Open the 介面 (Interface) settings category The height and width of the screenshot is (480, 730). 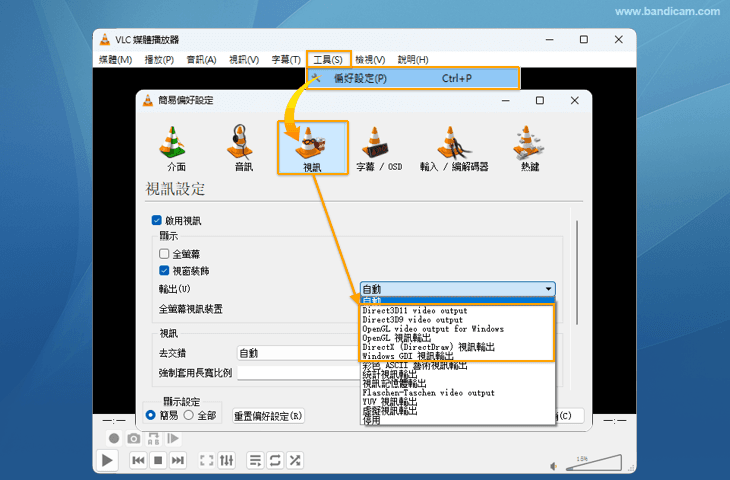(174, 149)
